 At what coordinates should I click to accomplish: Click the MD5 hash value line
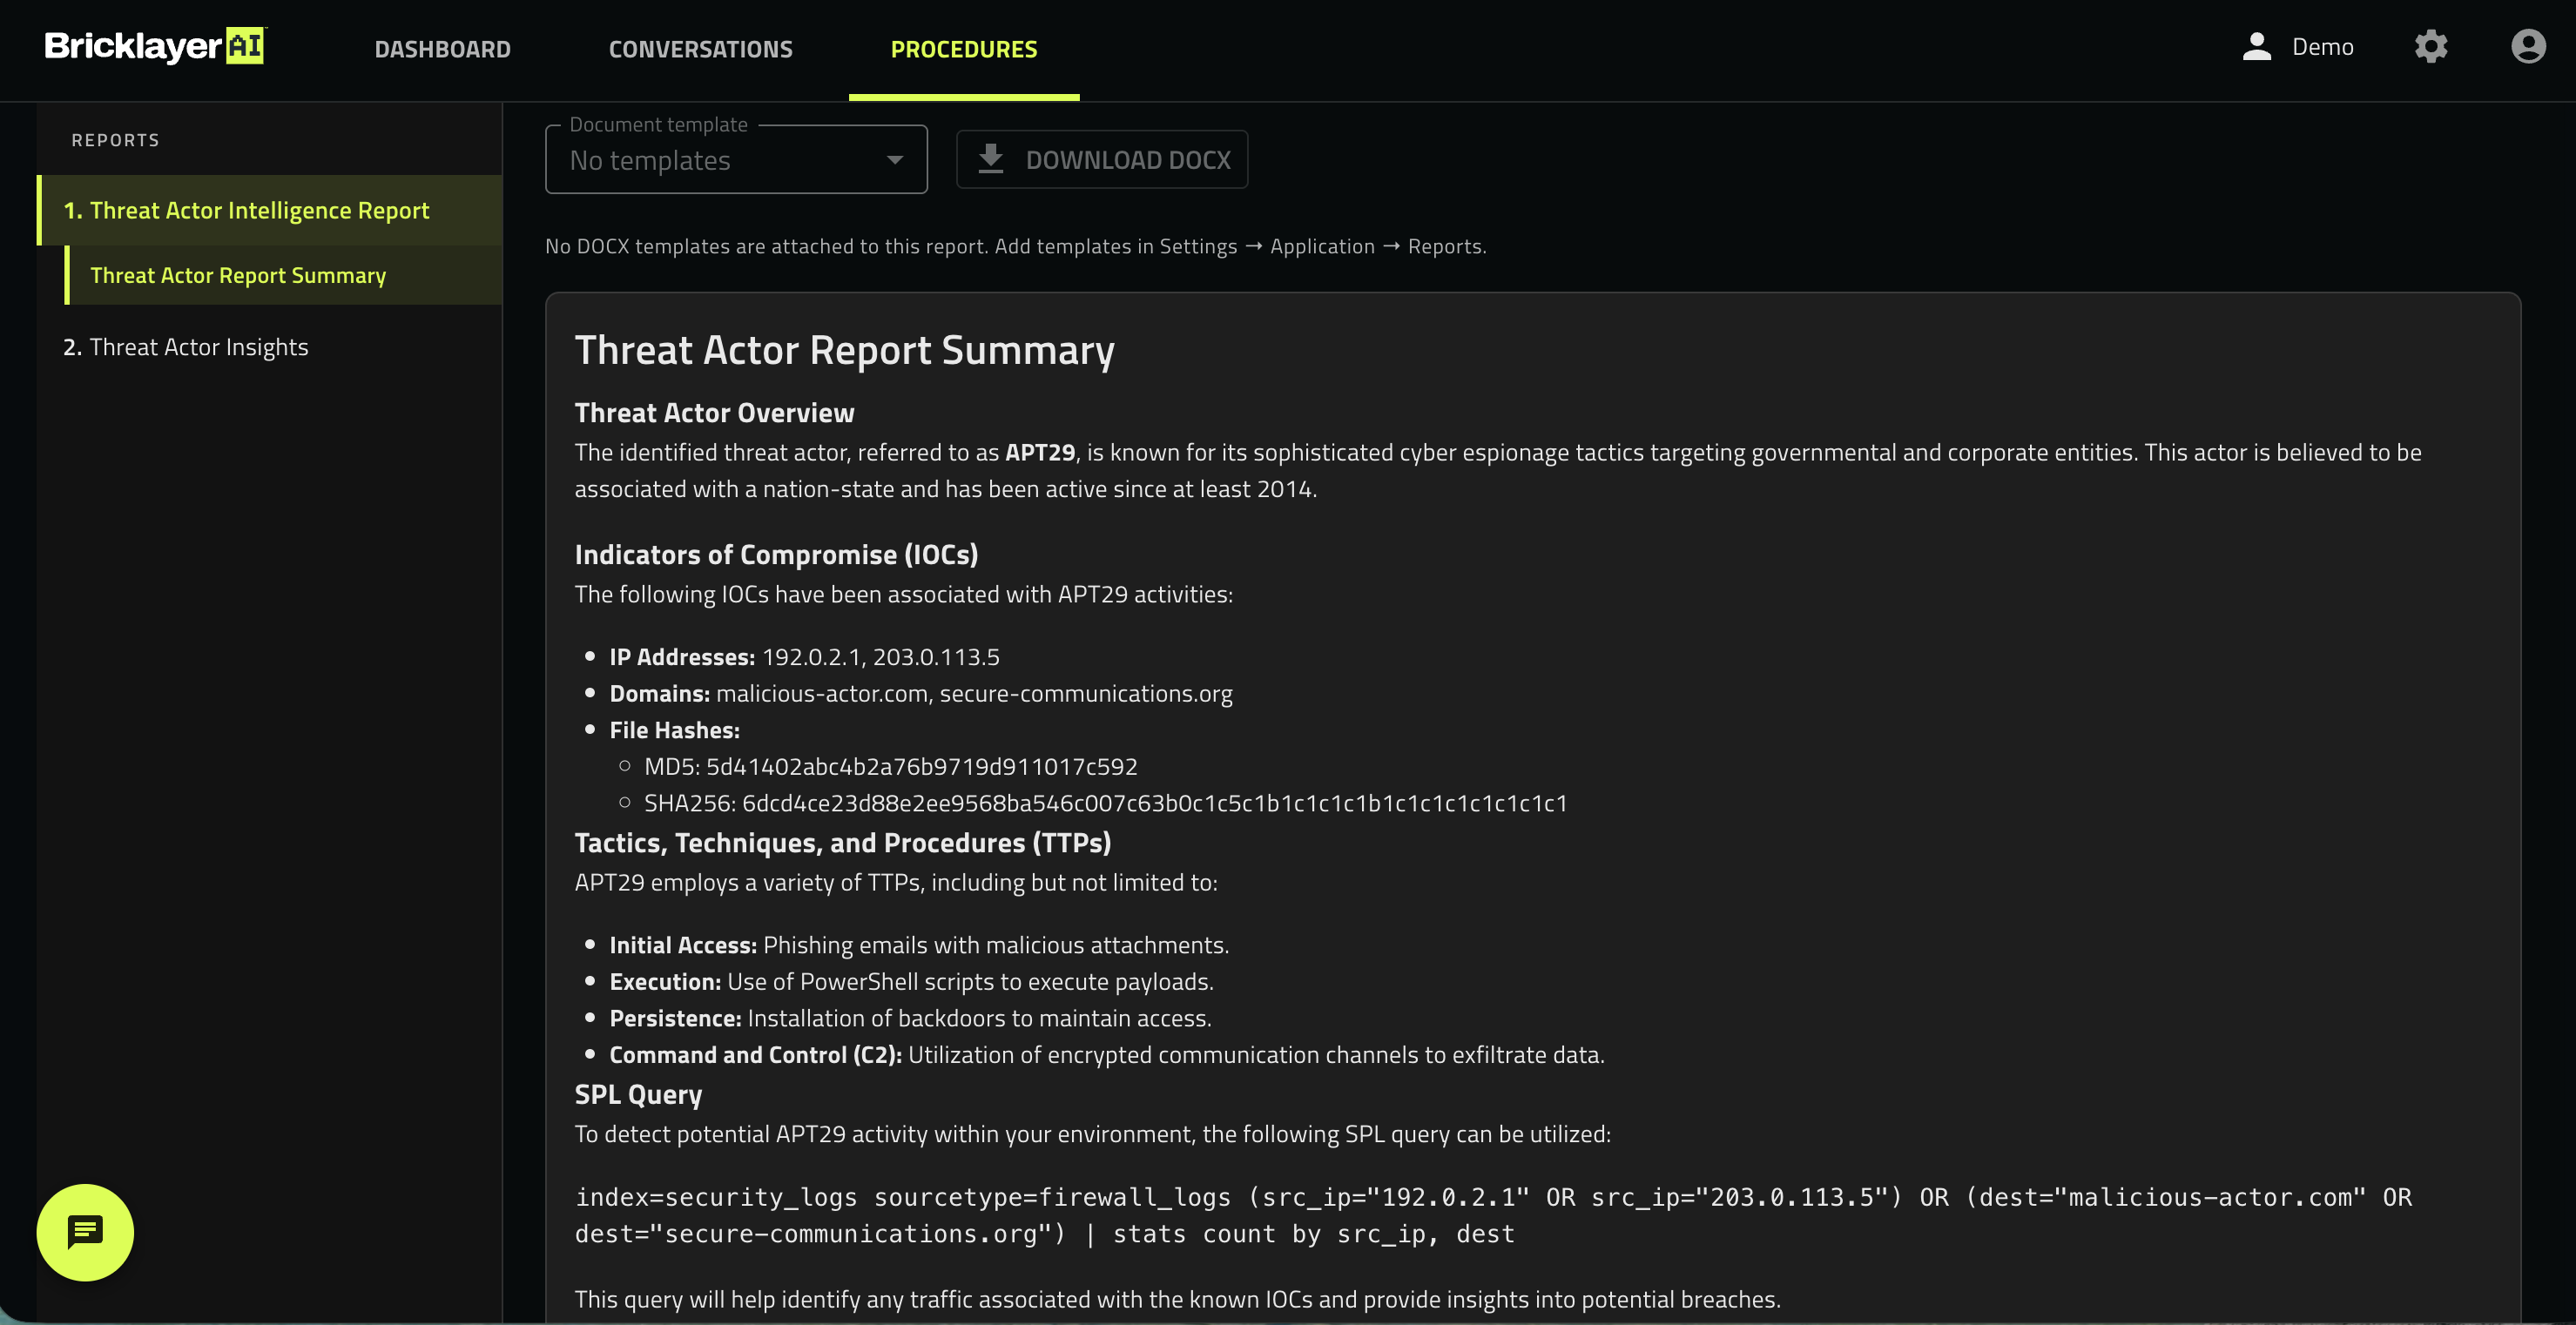(x=890, y=766)
